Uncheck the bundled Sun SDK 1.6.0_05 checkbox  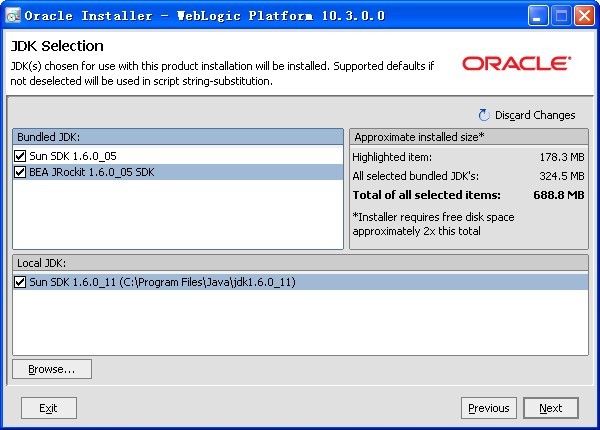coord(20,156)
